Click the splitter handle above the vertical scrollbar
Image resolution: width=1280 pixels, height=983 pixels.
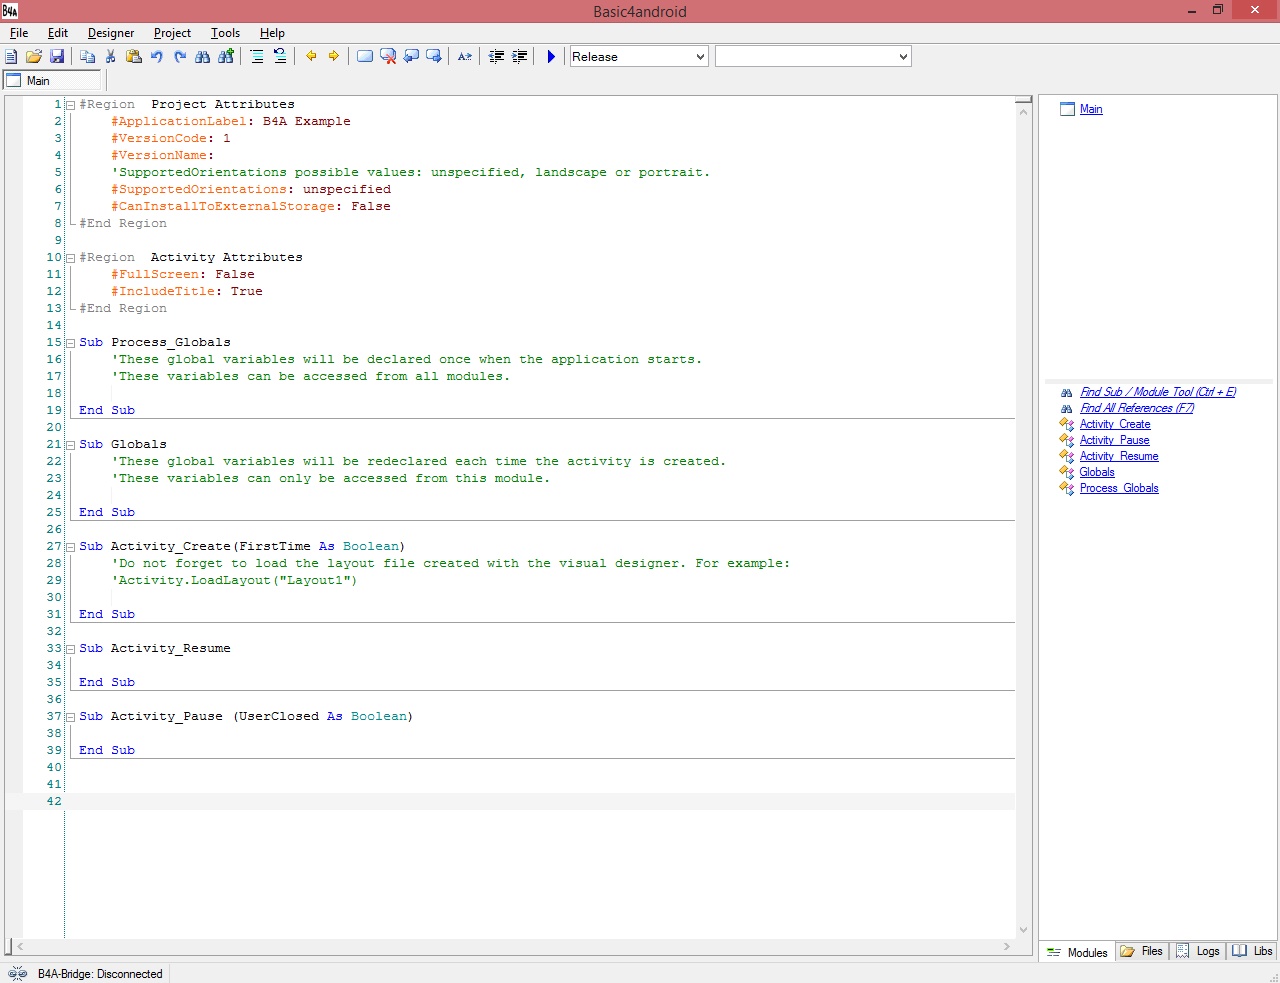(1023, 100)
